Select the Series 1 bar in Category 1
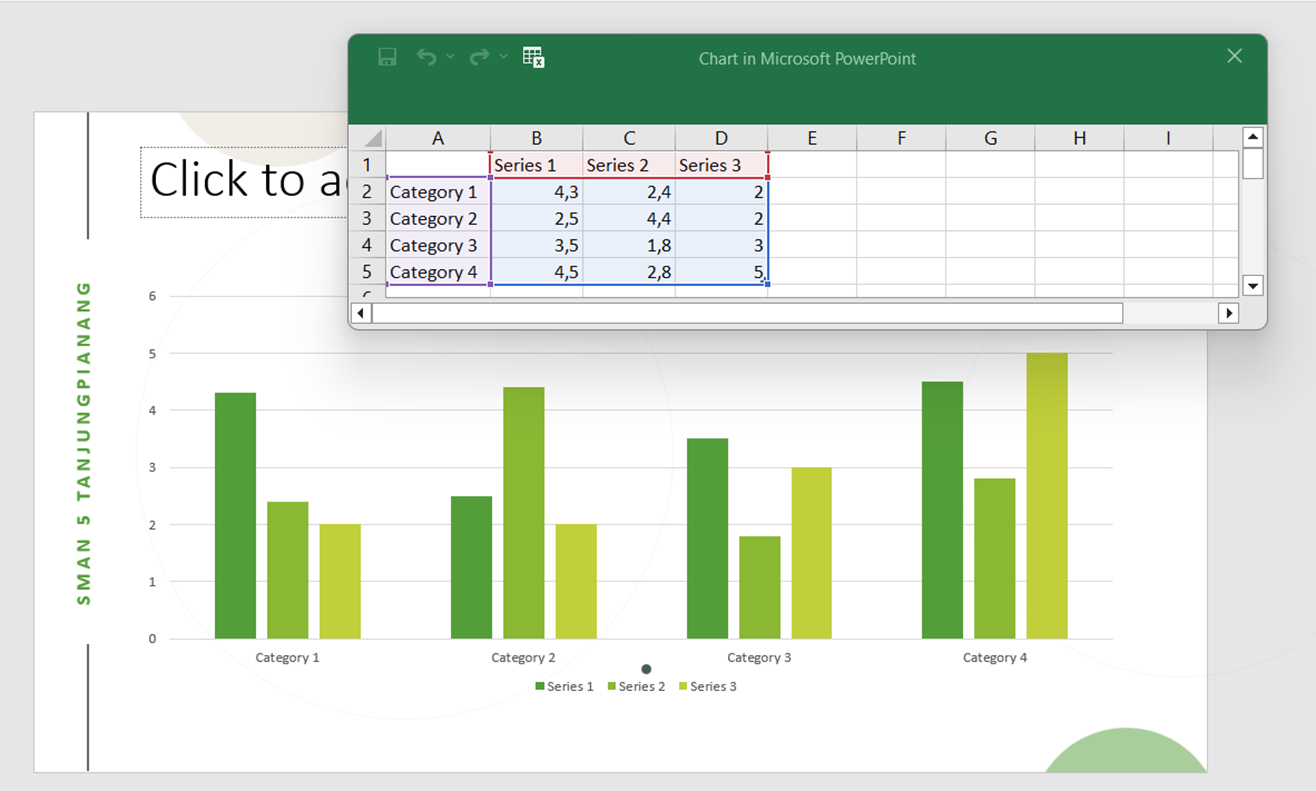The height and width of the screenshot is (791, 1316). 235,515
